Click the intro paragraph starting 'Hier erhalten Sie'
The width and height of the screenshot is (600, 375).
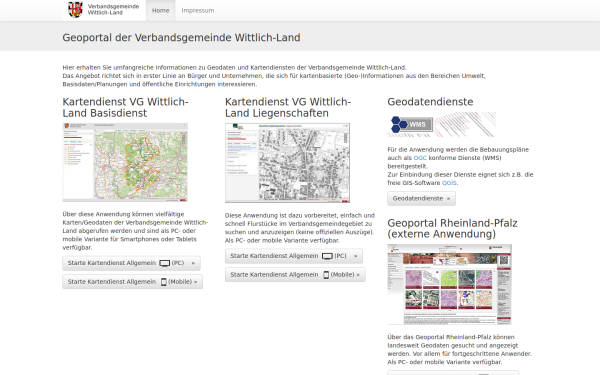(x=274, y=76)
